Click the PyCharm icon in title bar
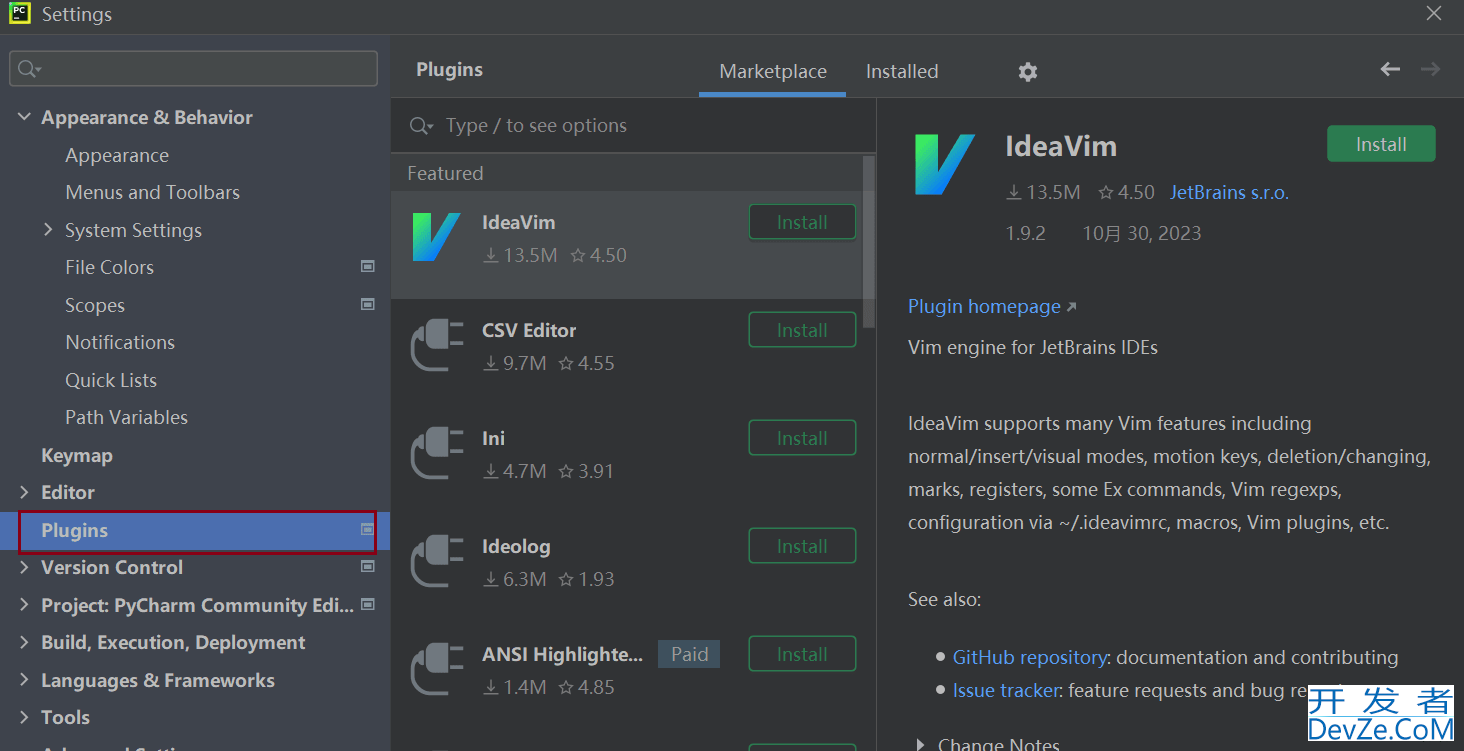Screen dimensions: 1464x751 [x=20, y=14]
